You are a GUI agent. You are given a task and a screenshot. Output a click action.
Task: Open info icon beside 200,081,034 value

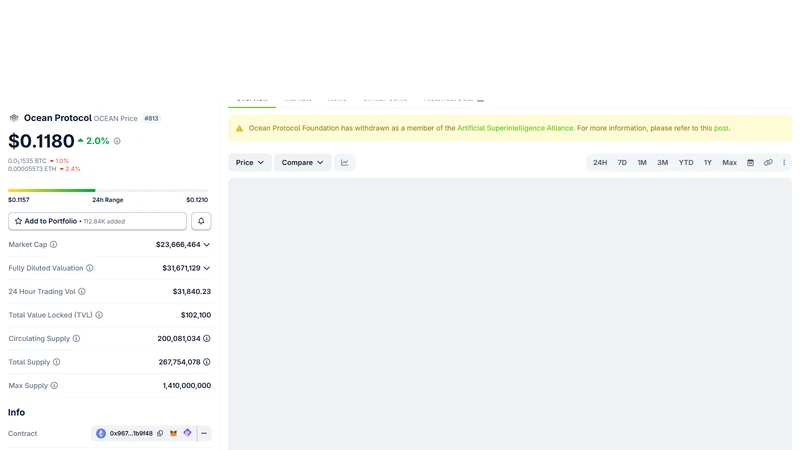[x=207, y=338]
